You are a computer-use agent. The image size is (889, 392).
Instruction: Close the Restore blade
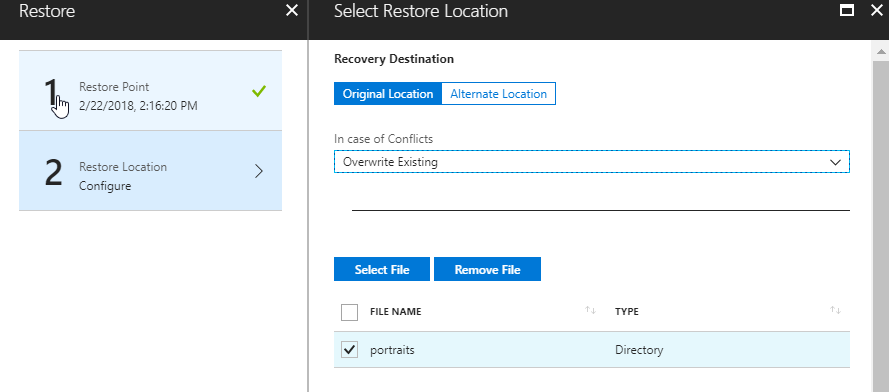292,10
